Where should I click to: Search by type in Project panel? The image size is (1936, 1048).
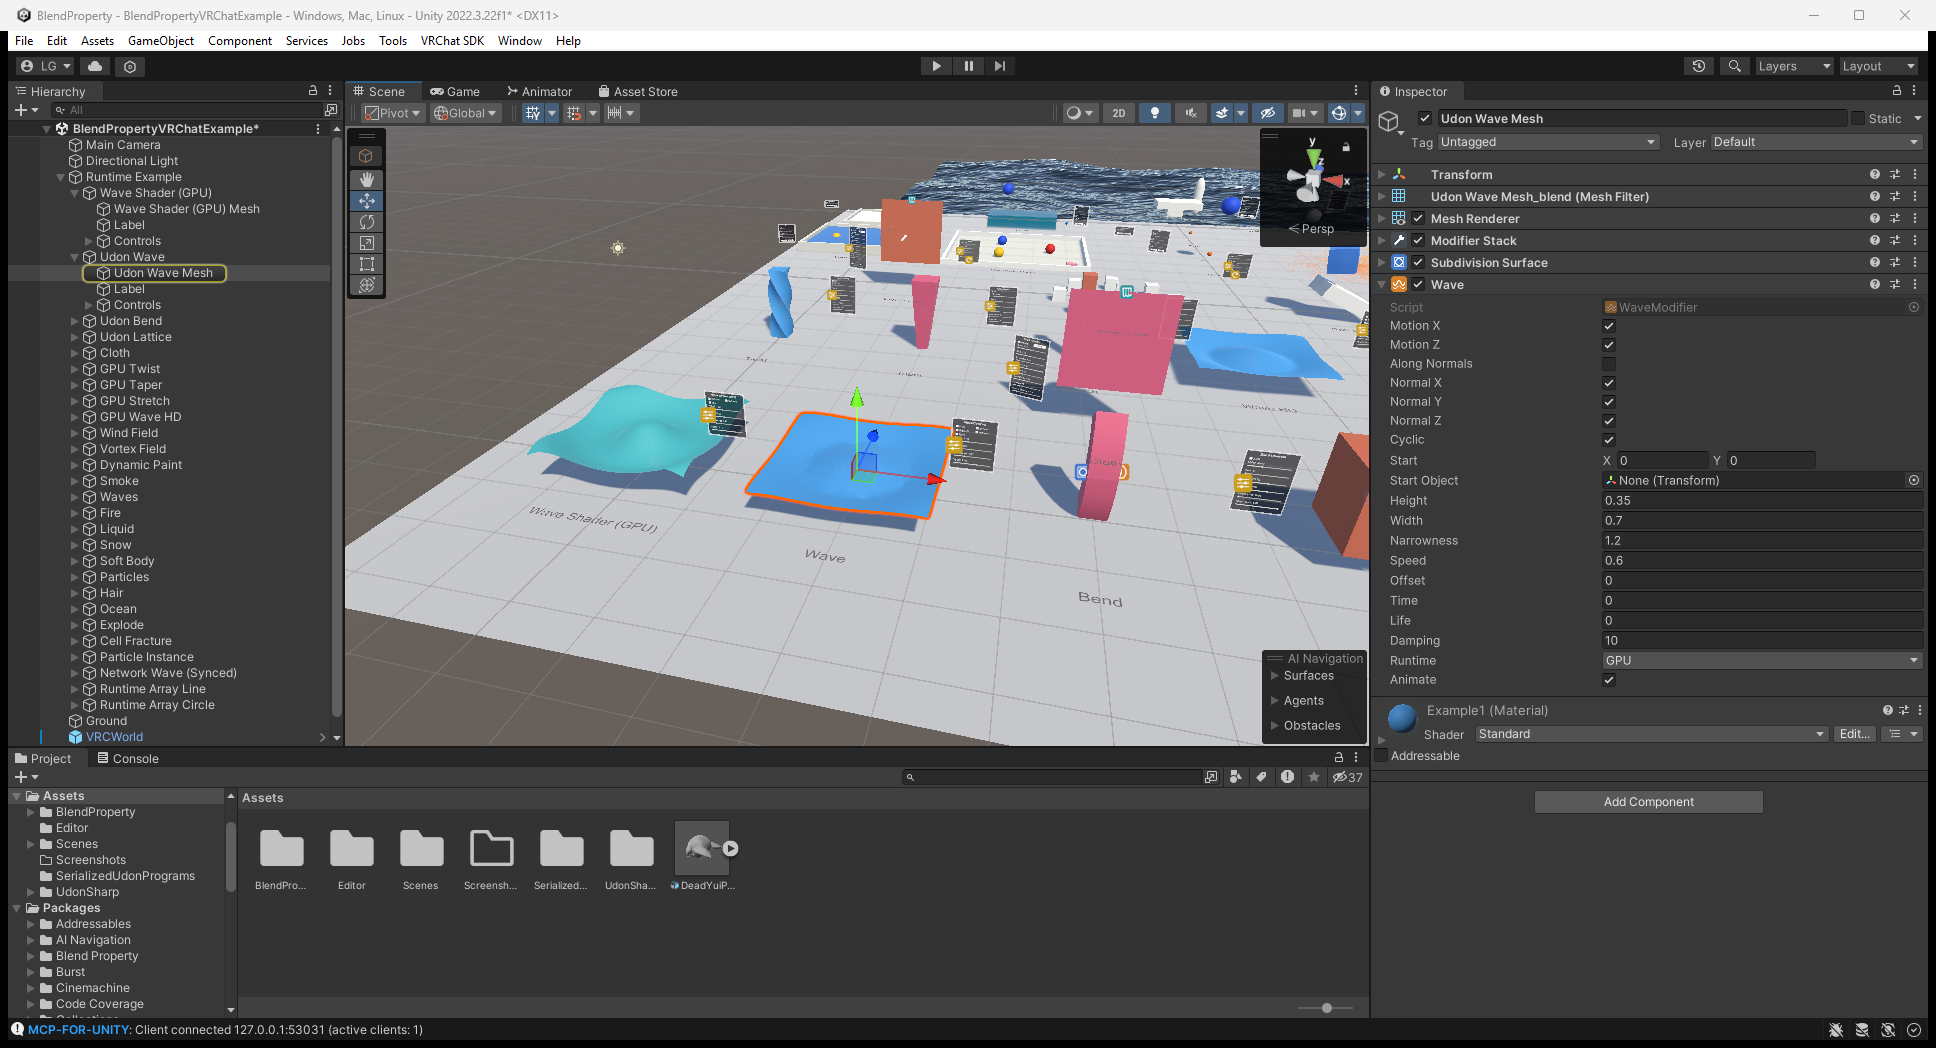1236,777
